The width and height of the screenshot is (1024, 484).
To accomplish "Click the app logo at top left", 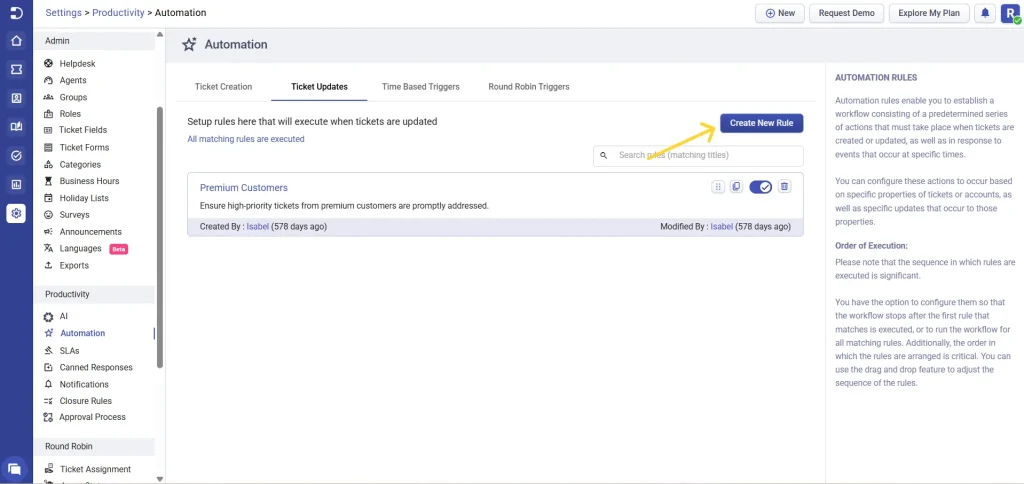I will (16, 13).
